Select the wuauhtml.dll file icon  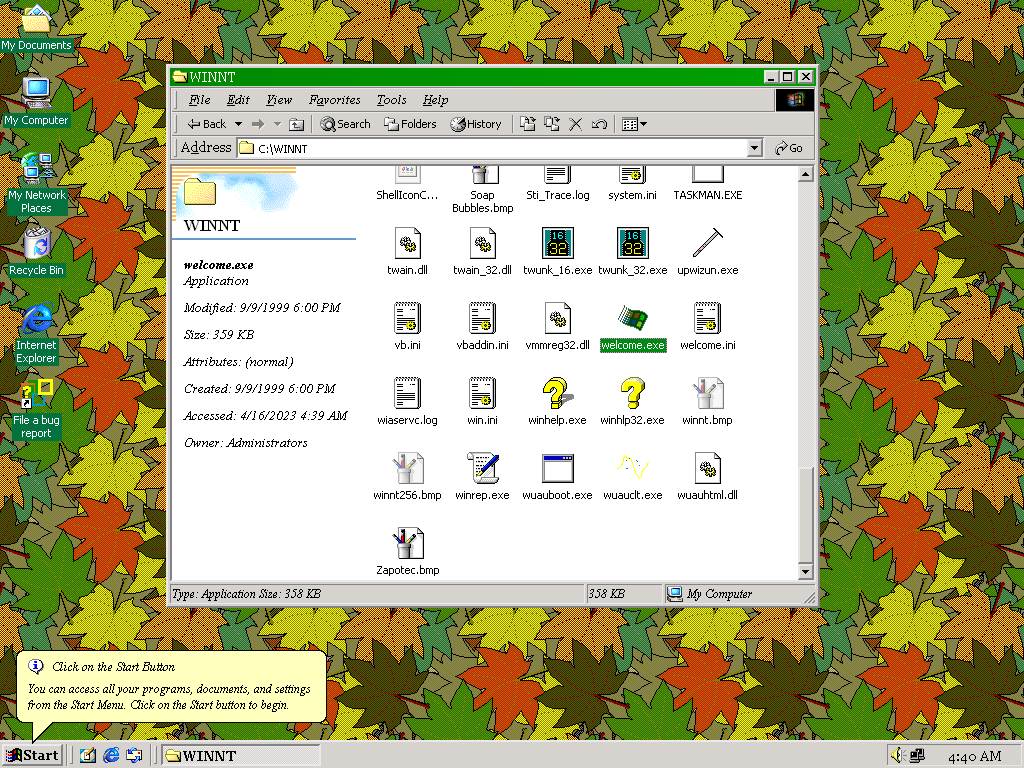pyautogui.click(x=708, y=469)
